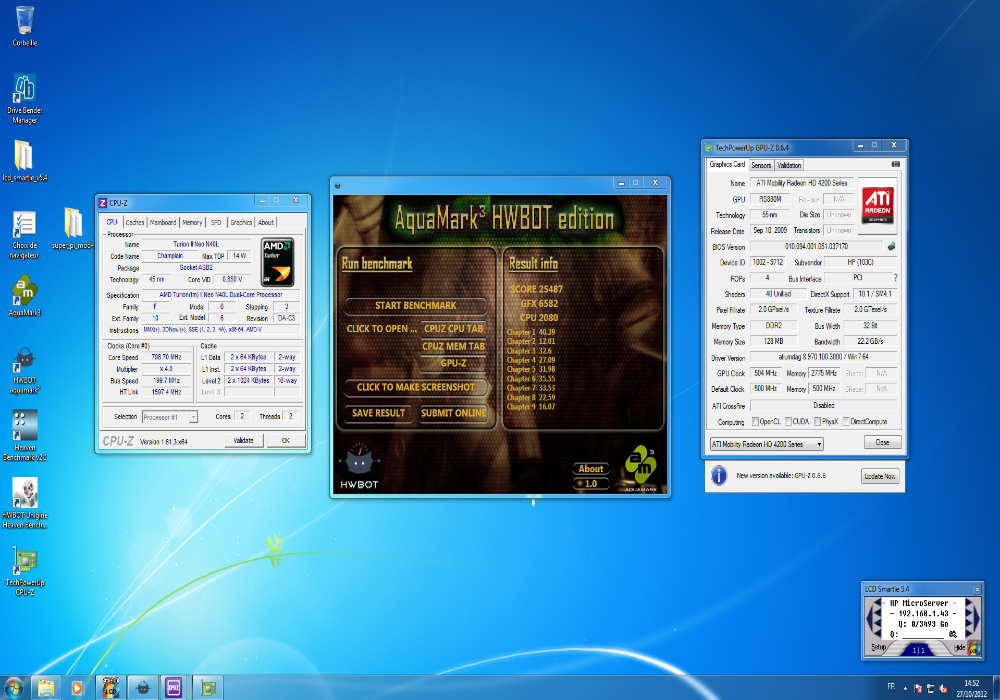Open SPD tab in CPU-Z
Viewport: 1000px width, 700px height.
pos(216,222)
